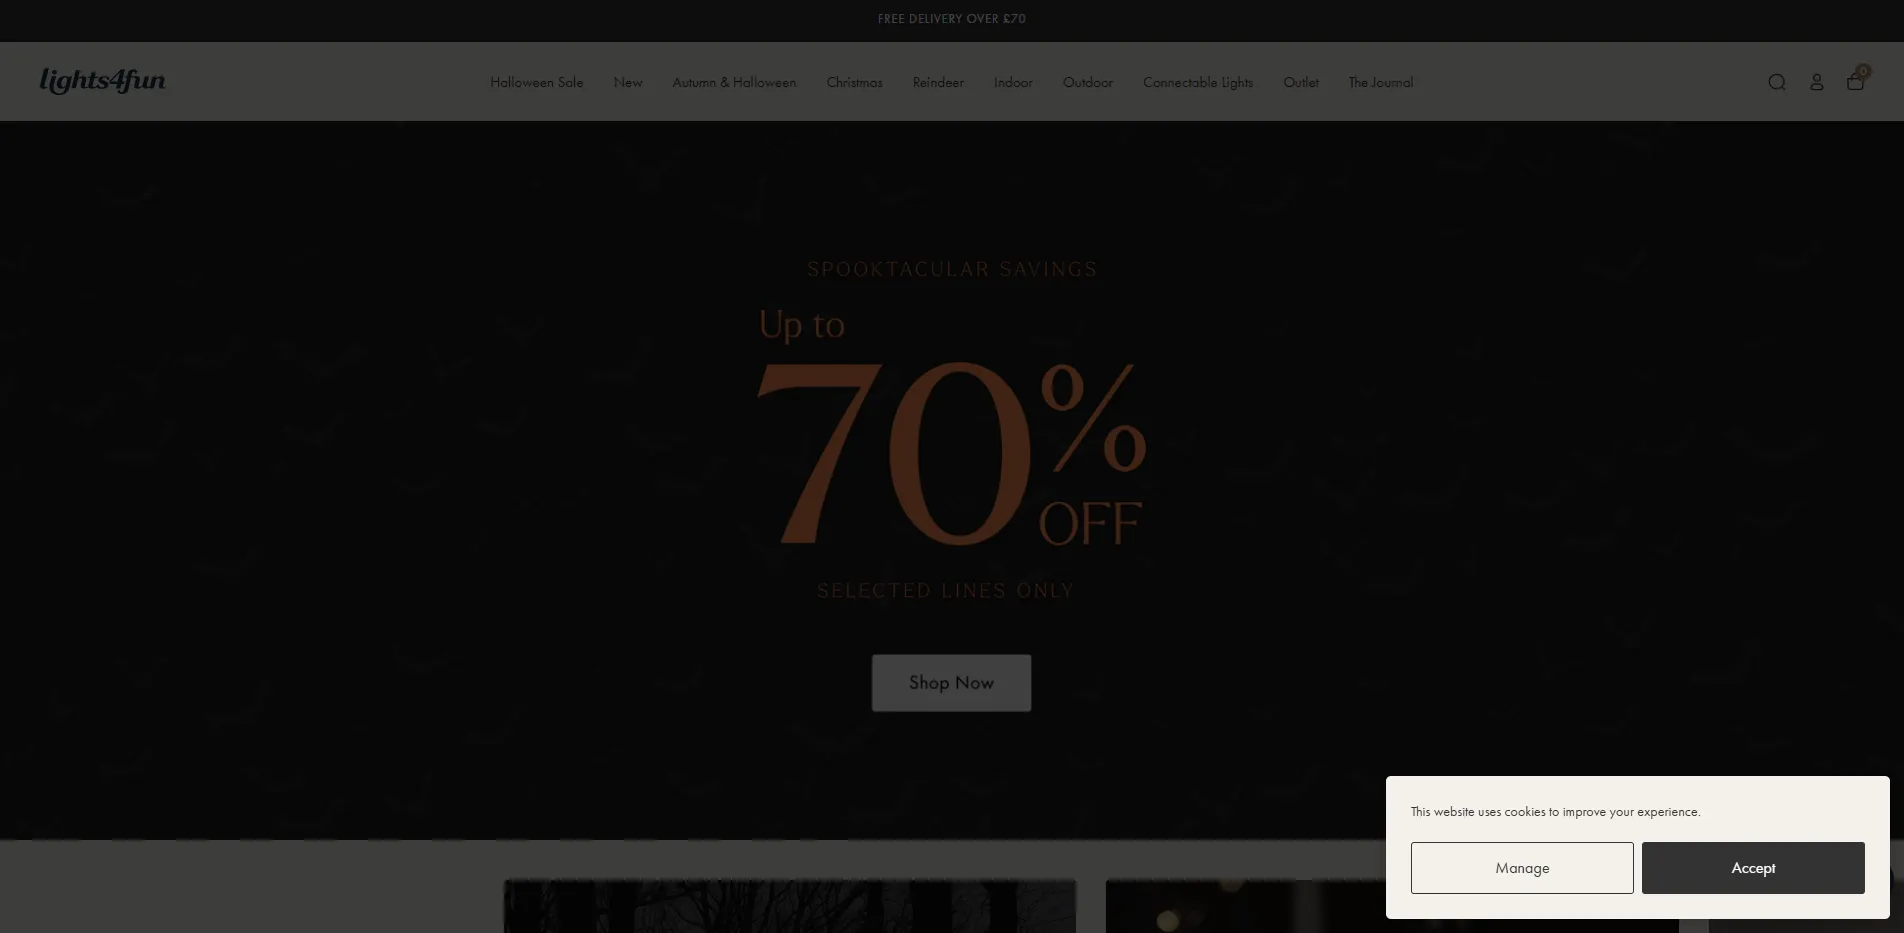Accept website cookies
The width and height of the screenshot is (1904, 933).
pos(1753,868)
